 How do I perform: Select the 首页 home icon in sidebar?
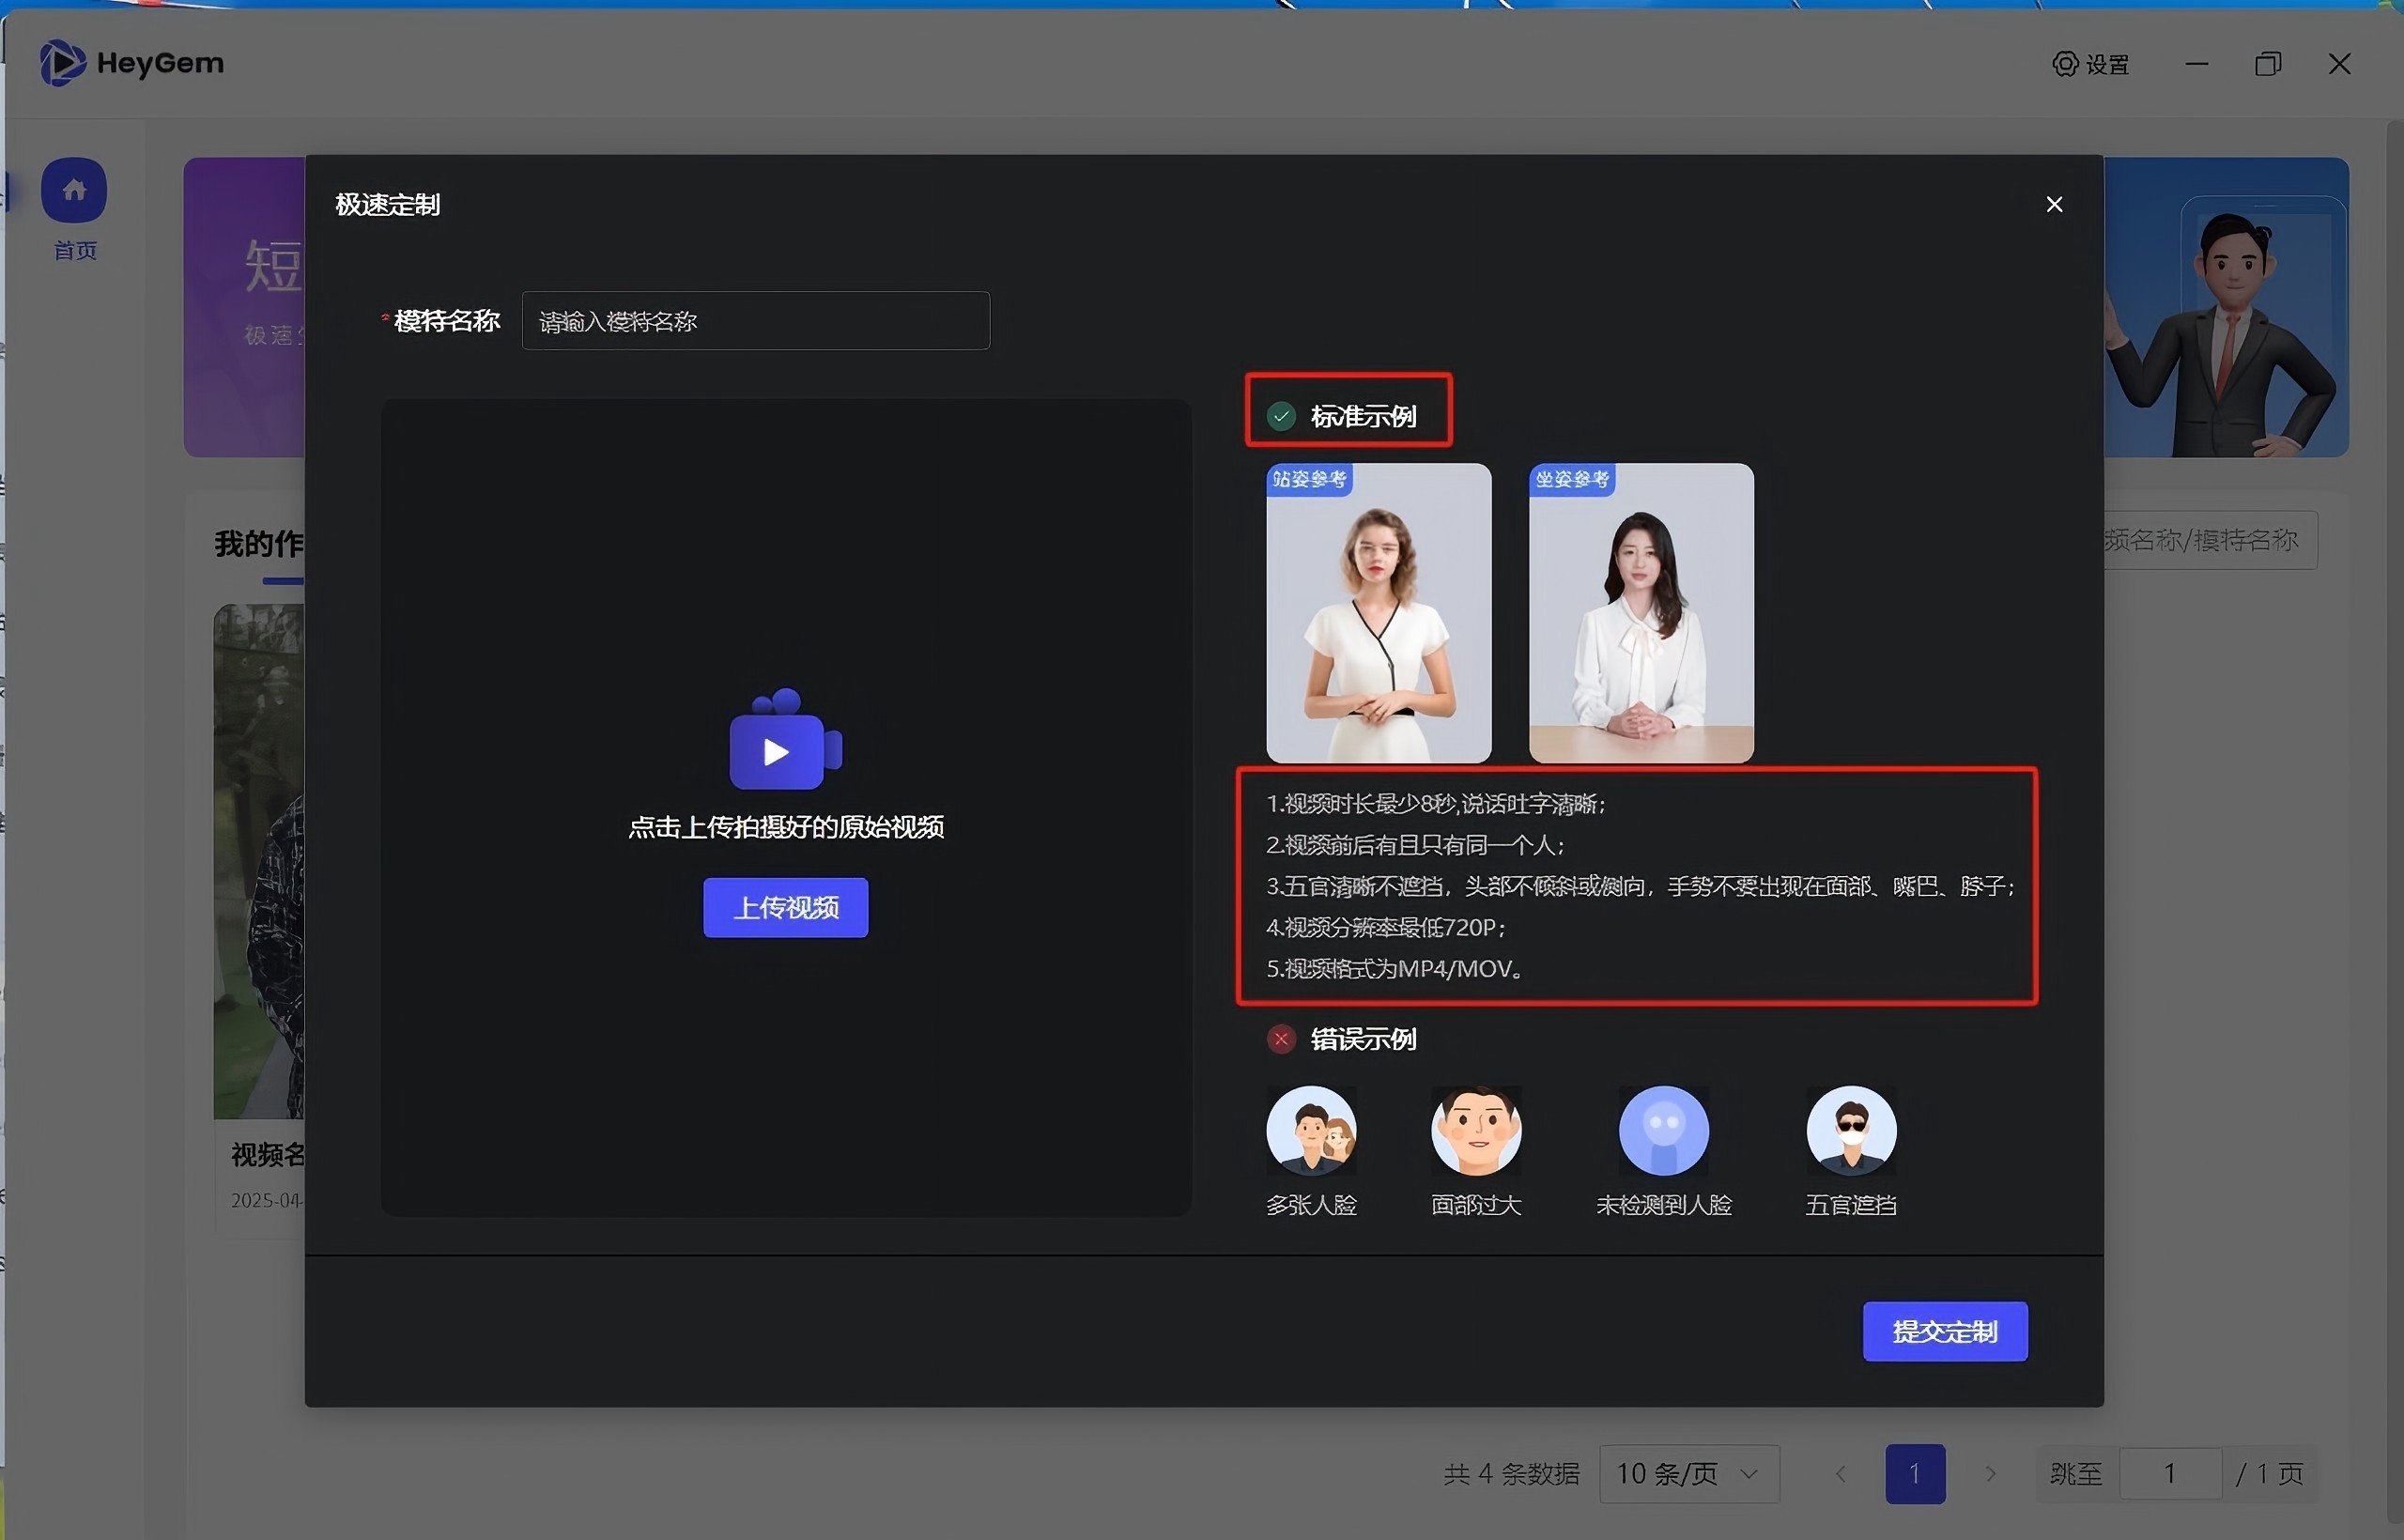(x=74, y=189)
